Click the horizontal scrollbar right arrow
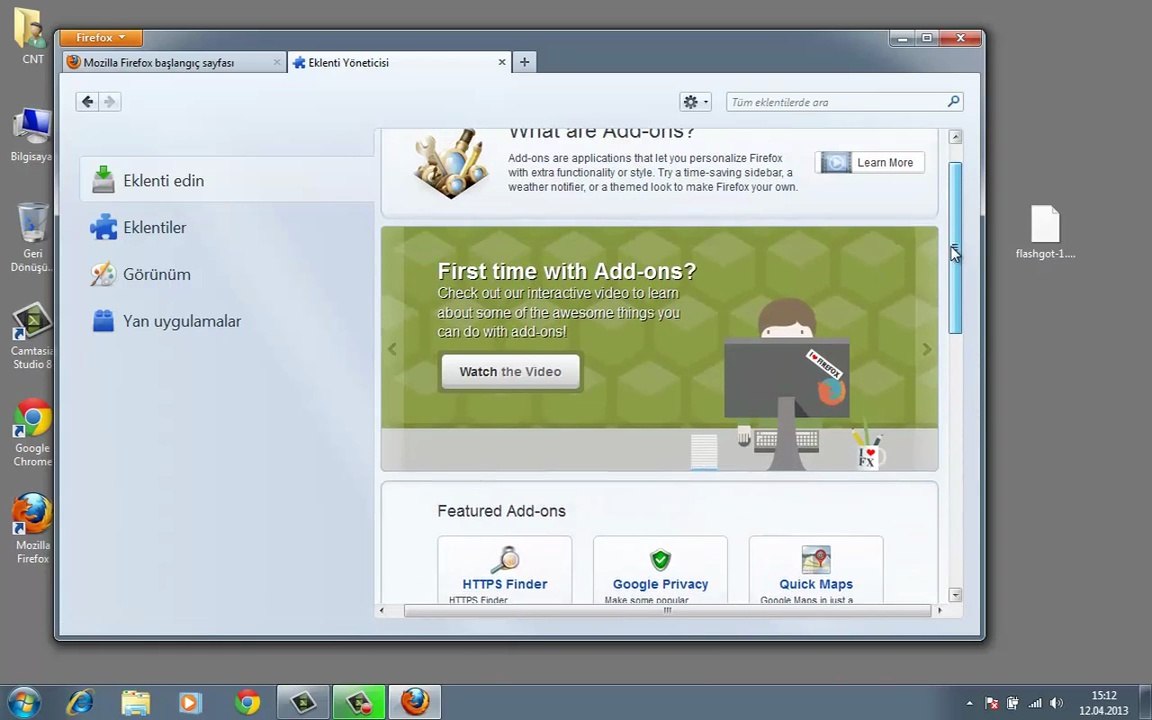The image size is (1152, 720). 940,611
